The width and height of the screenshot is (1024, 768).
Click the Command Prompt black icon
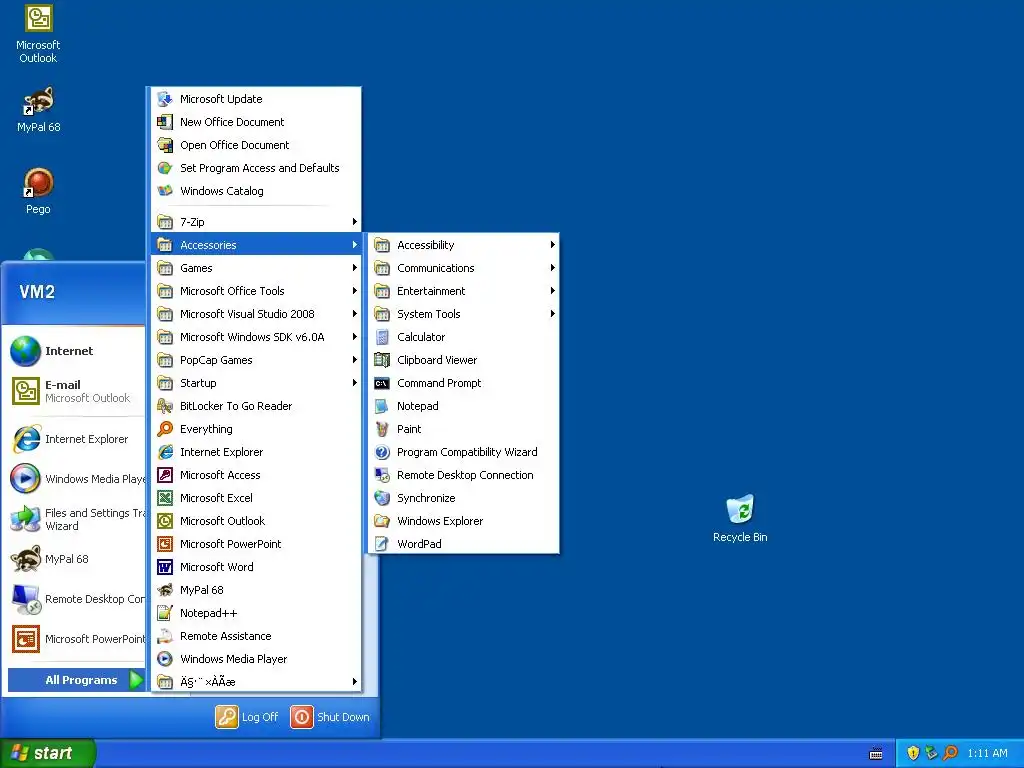click(382, 383)
